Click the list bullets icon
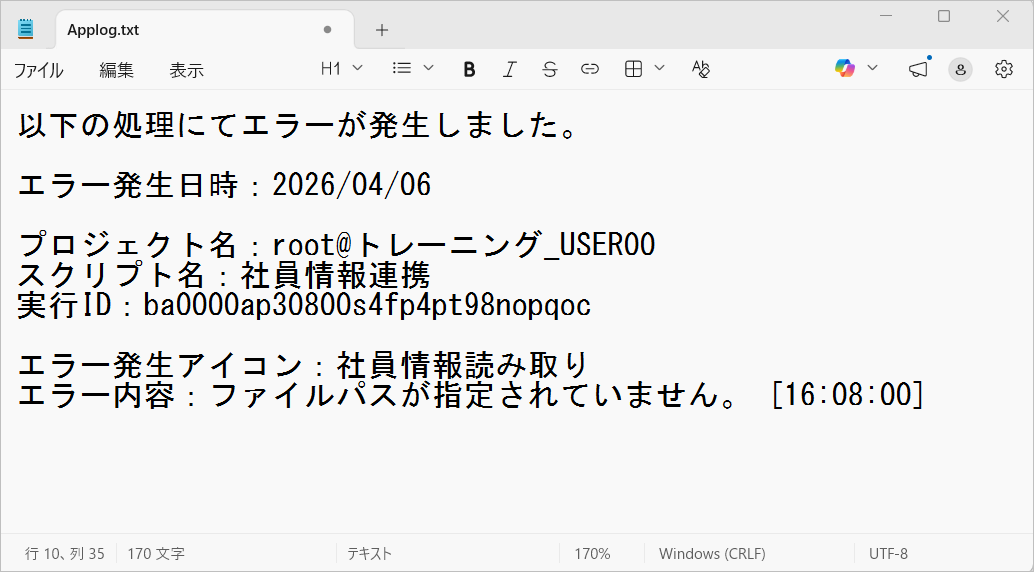 tap(402, 68)
